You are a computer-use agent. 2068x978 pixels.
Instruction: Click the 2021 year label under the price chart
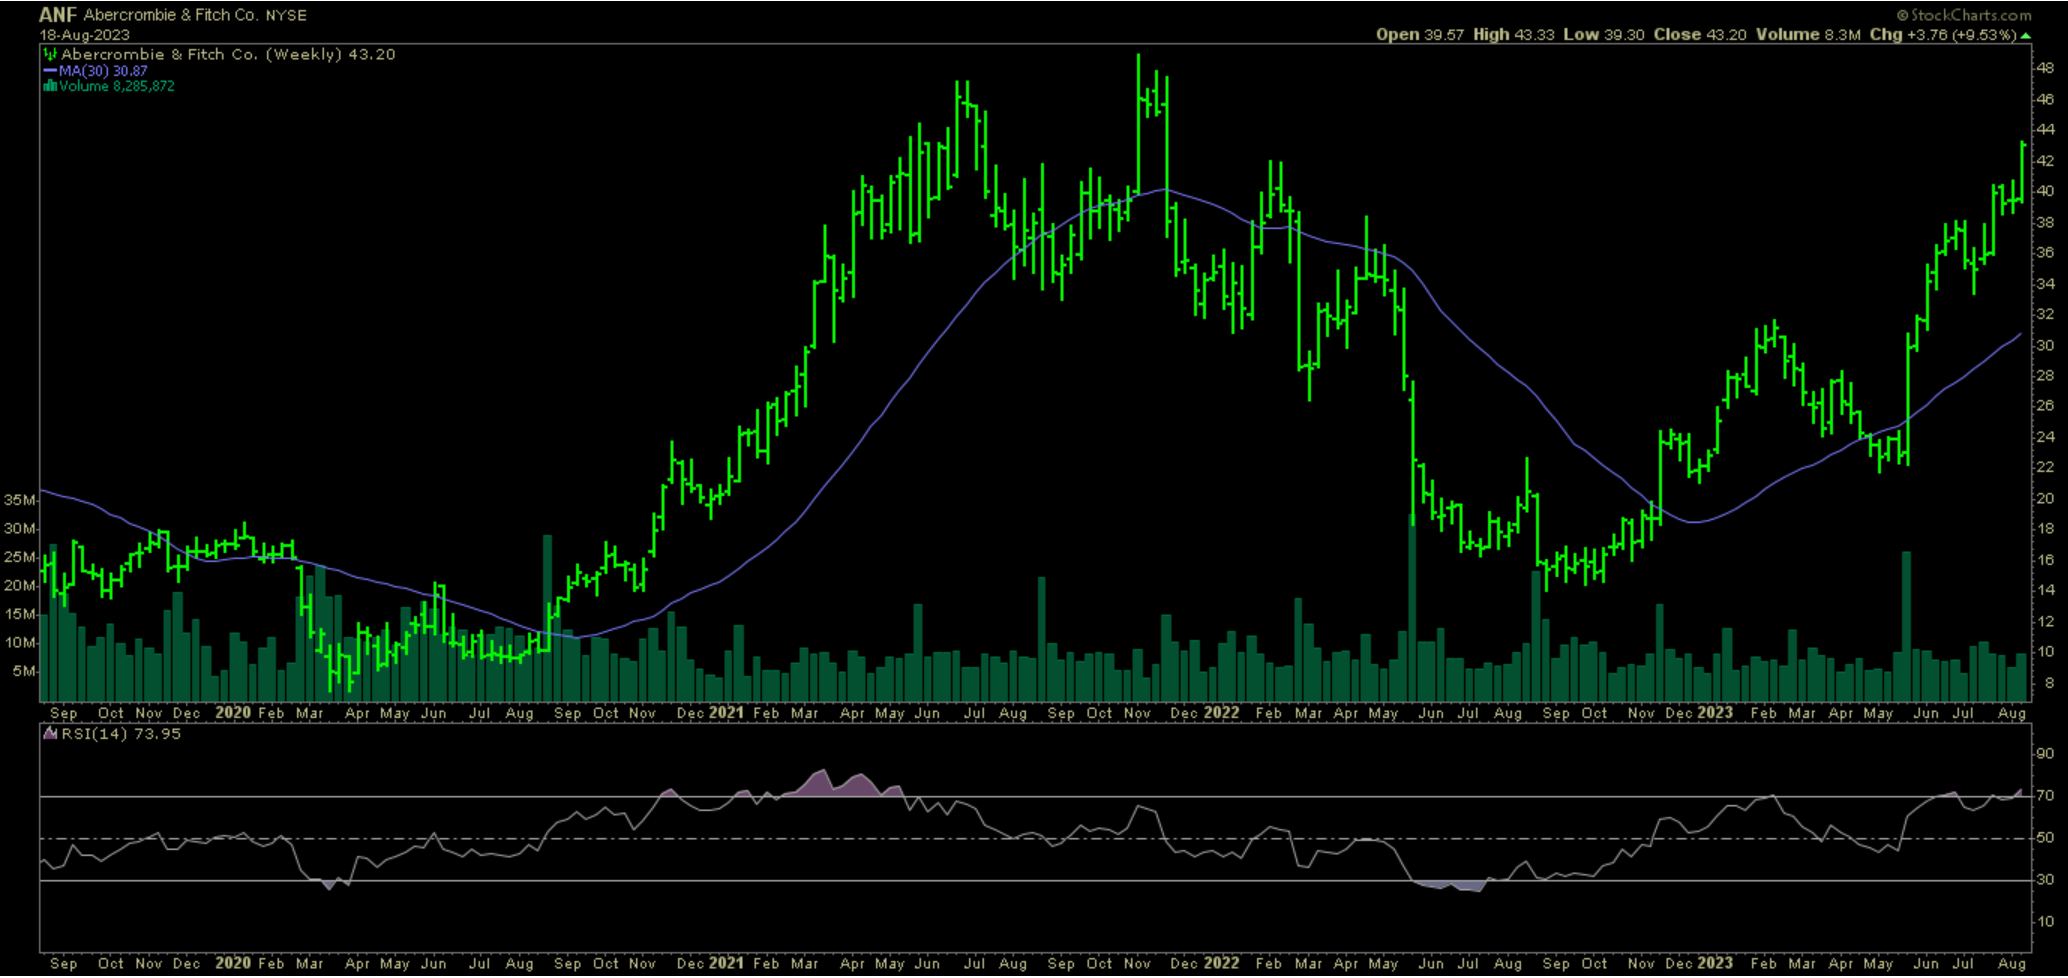pos(726,713)
